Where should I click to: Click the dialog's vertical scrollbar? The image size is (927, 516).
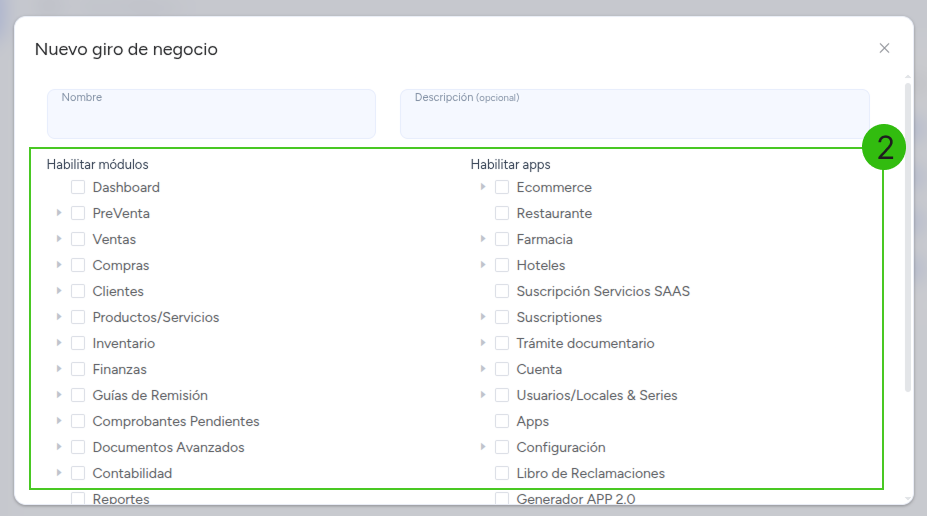[908, 237]
